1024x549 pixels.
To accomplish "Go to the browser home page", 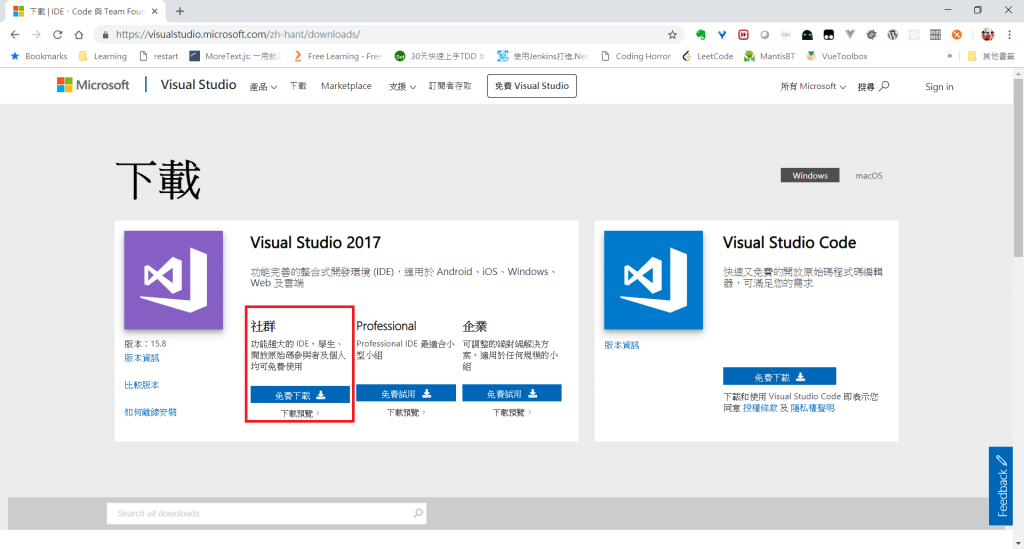I will pos(79,35).
